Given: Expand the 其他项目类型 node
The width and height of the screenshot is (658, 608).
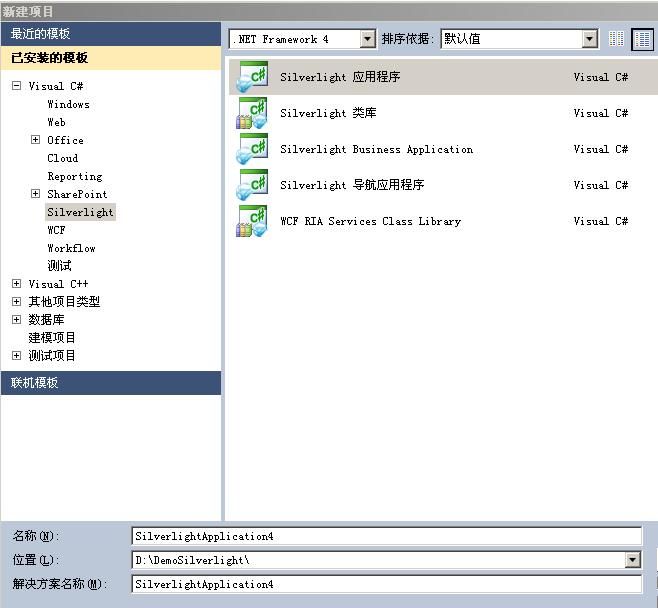Looking at the screenshot, I should (x=16, y=302).
